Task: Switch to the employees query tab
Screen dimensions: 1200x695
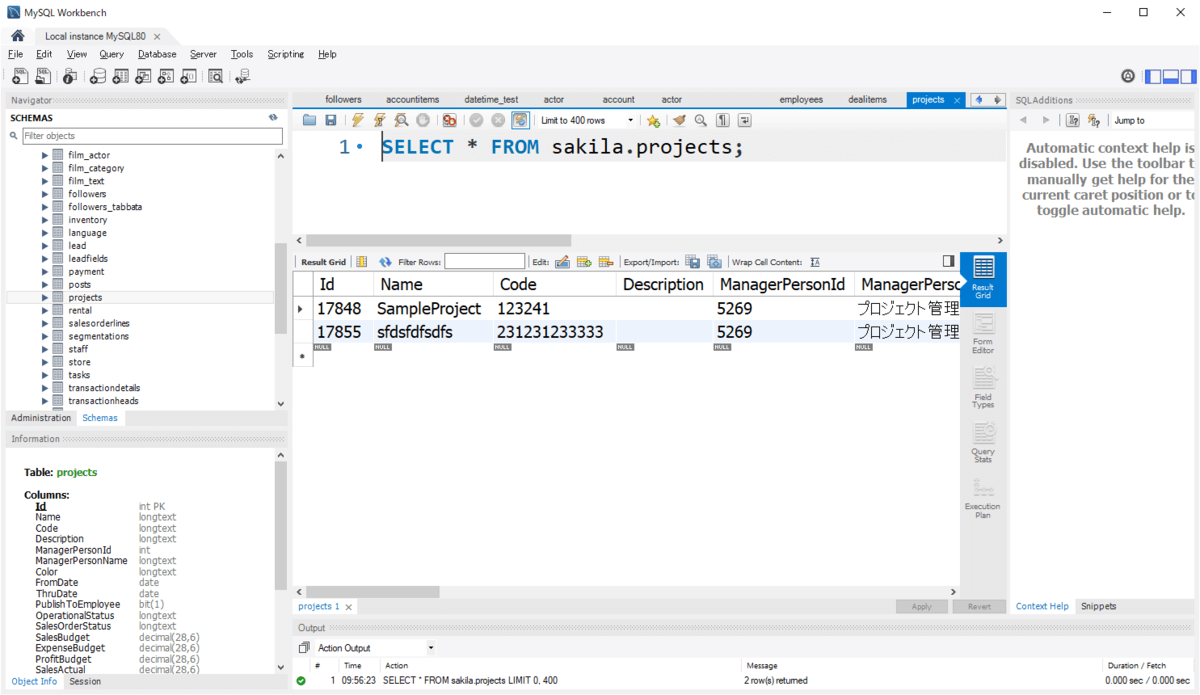Action: (801, 100)
